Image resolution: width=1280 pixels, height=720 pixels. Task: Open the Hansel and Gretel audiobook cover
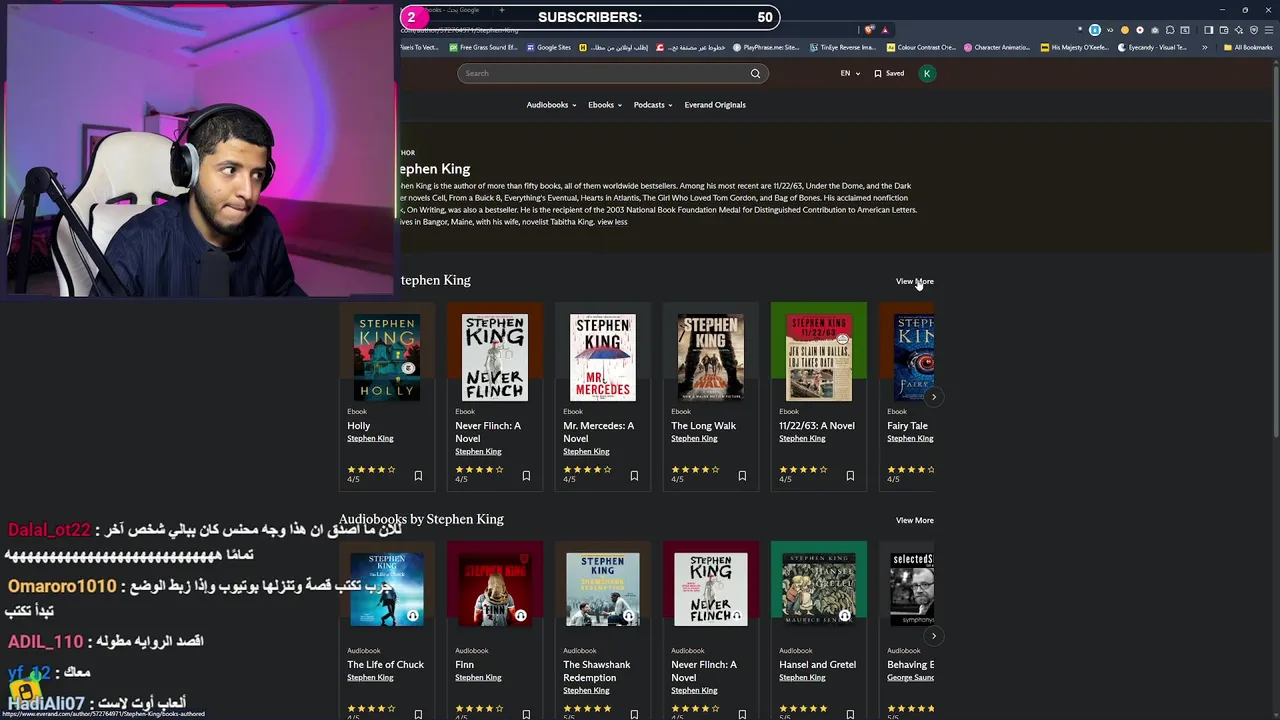click(818, 591)
